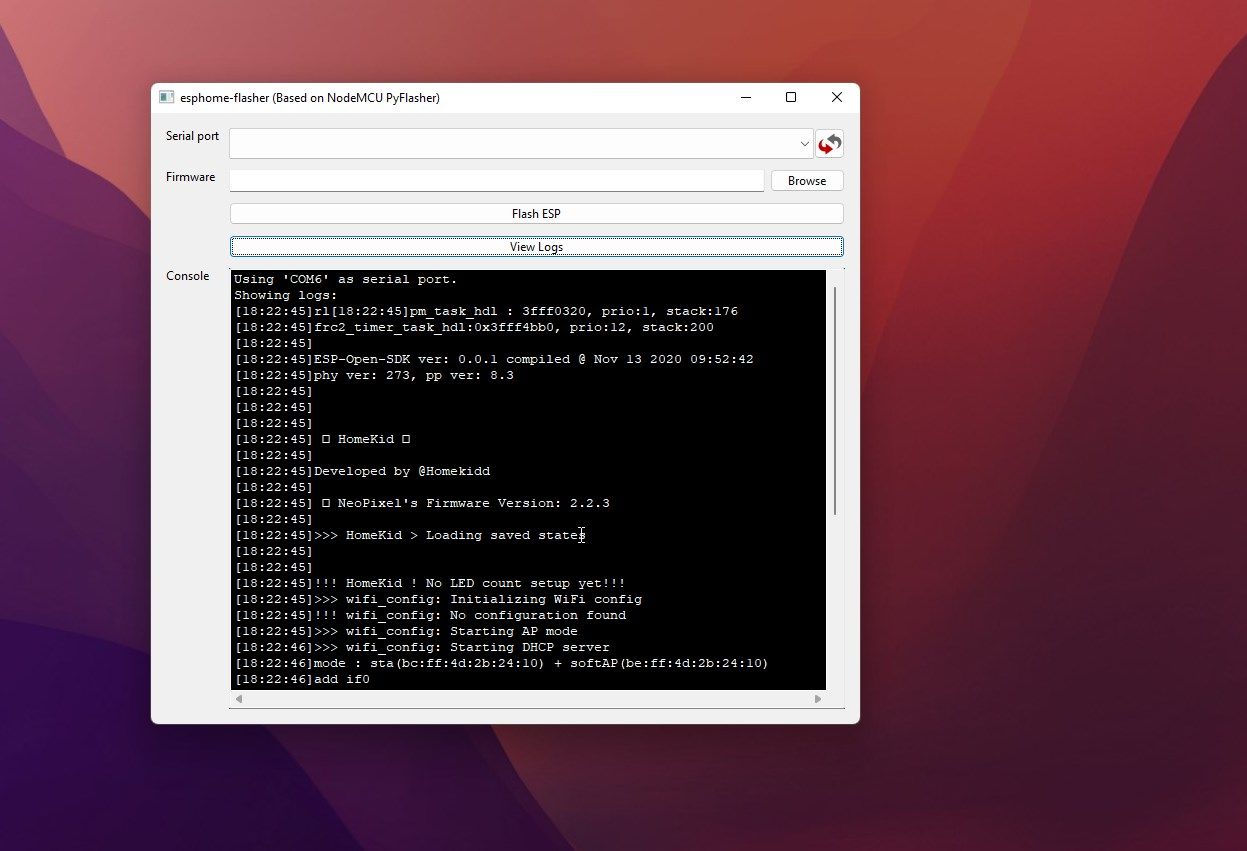Maximize the esphome-flasher window
The height and width of the screenshot is (851, 1247).
[x=791, y=98]
